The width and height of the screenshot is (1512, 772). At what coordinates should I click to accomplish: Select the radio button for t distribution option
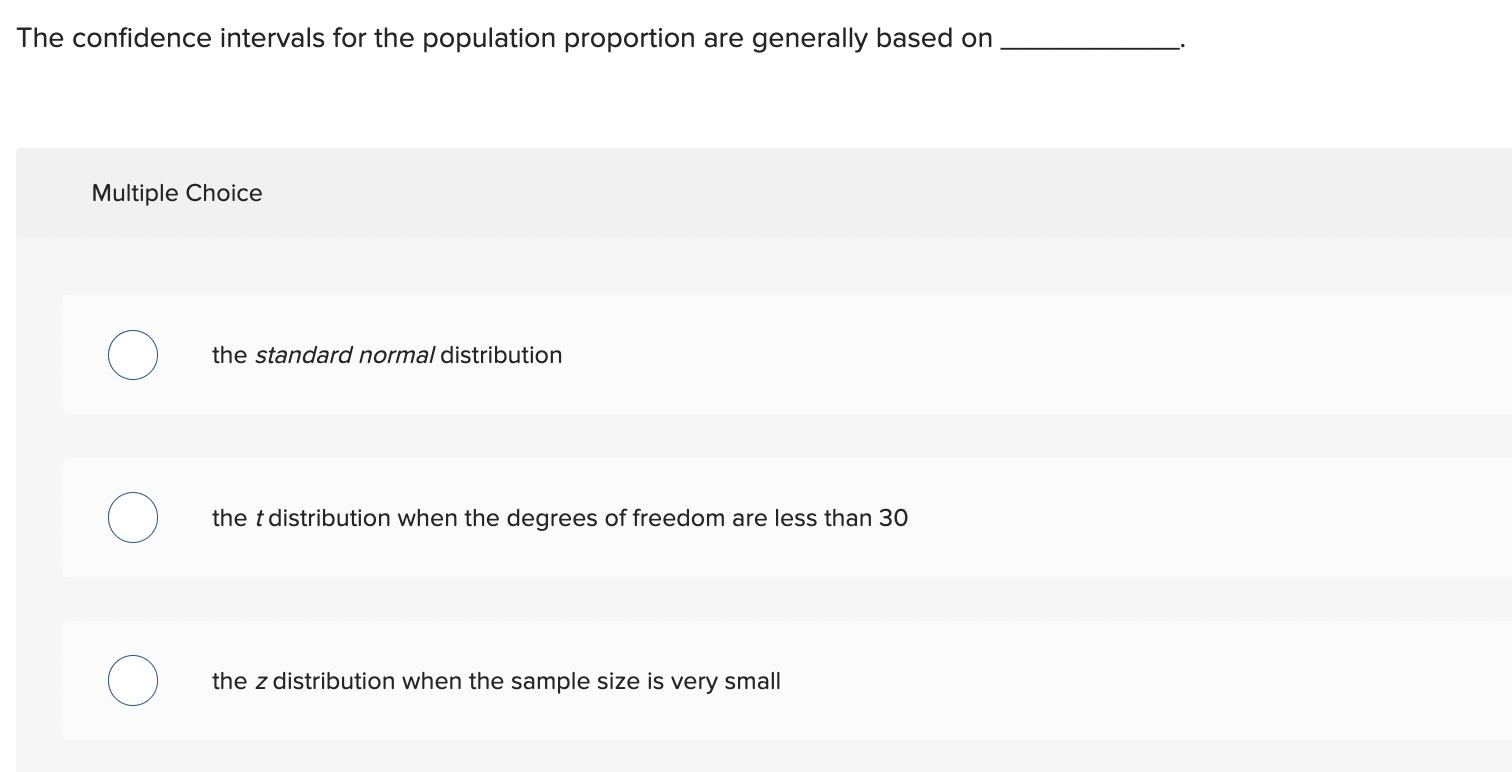(x=132, y=517)
